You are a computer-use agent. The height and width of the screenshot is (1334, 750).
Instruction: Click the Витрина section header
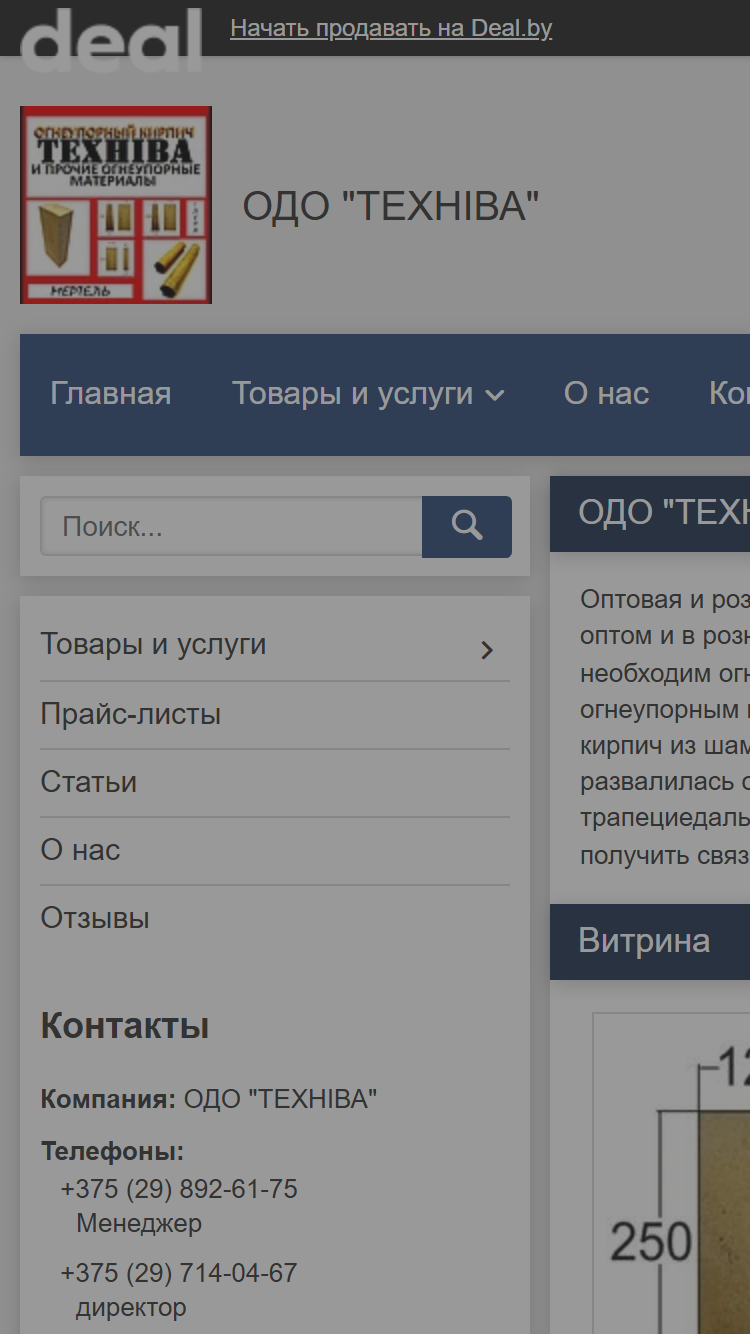pyautogui.click(x=650, y=942)
